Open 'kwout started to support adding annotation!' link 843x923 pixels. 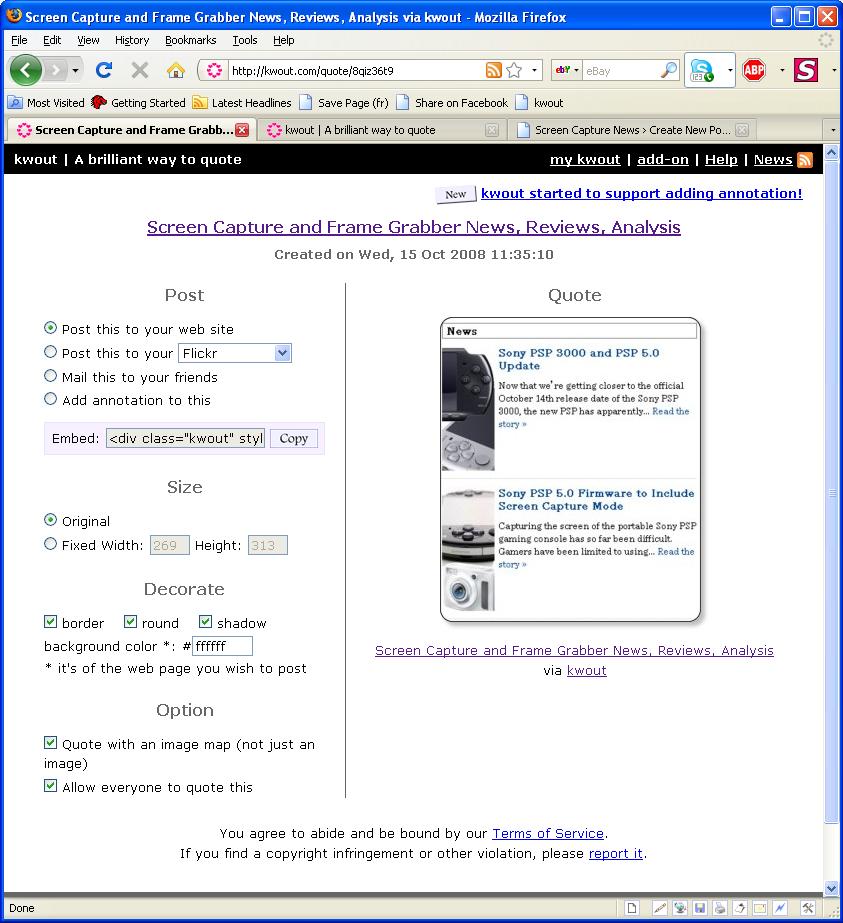(642, 194)
